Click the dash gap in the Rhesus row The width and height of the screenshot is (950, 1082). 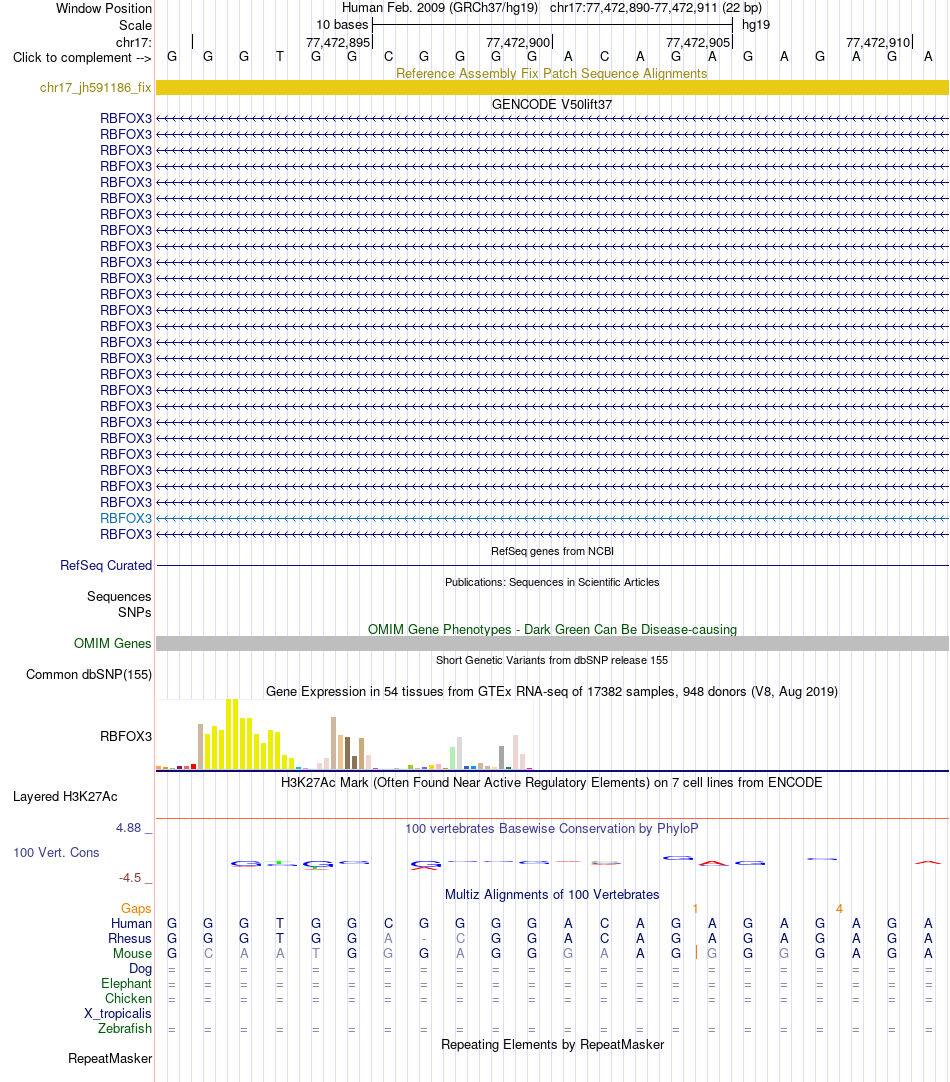point(424,938)
